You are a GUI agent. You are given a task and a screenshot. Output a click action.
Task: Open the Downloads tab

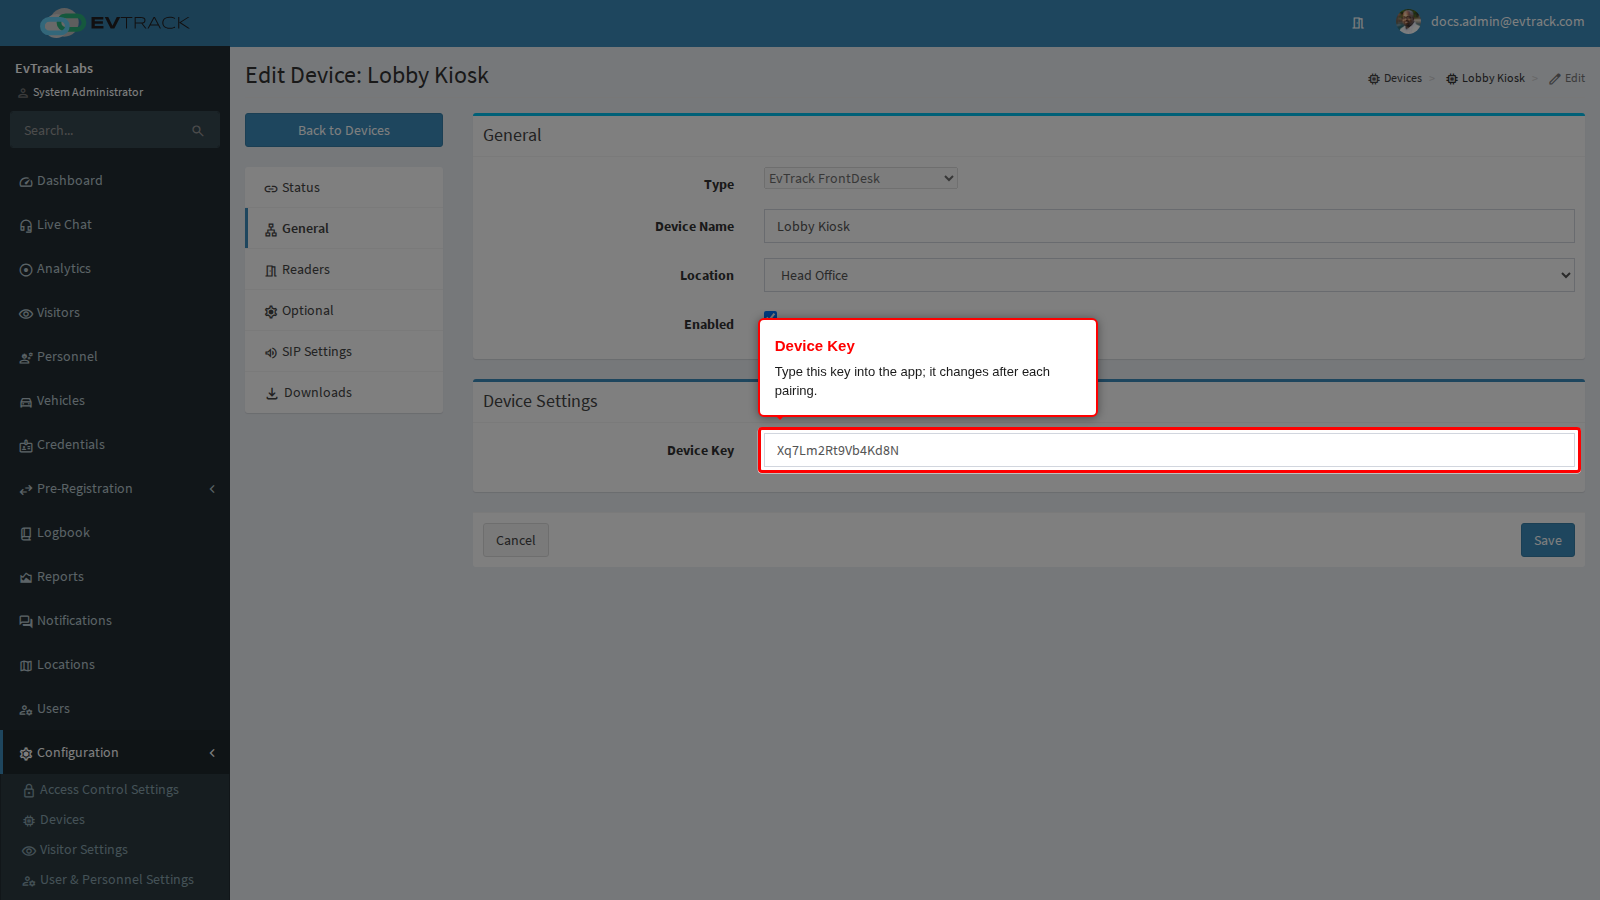(x=344, y=393)
